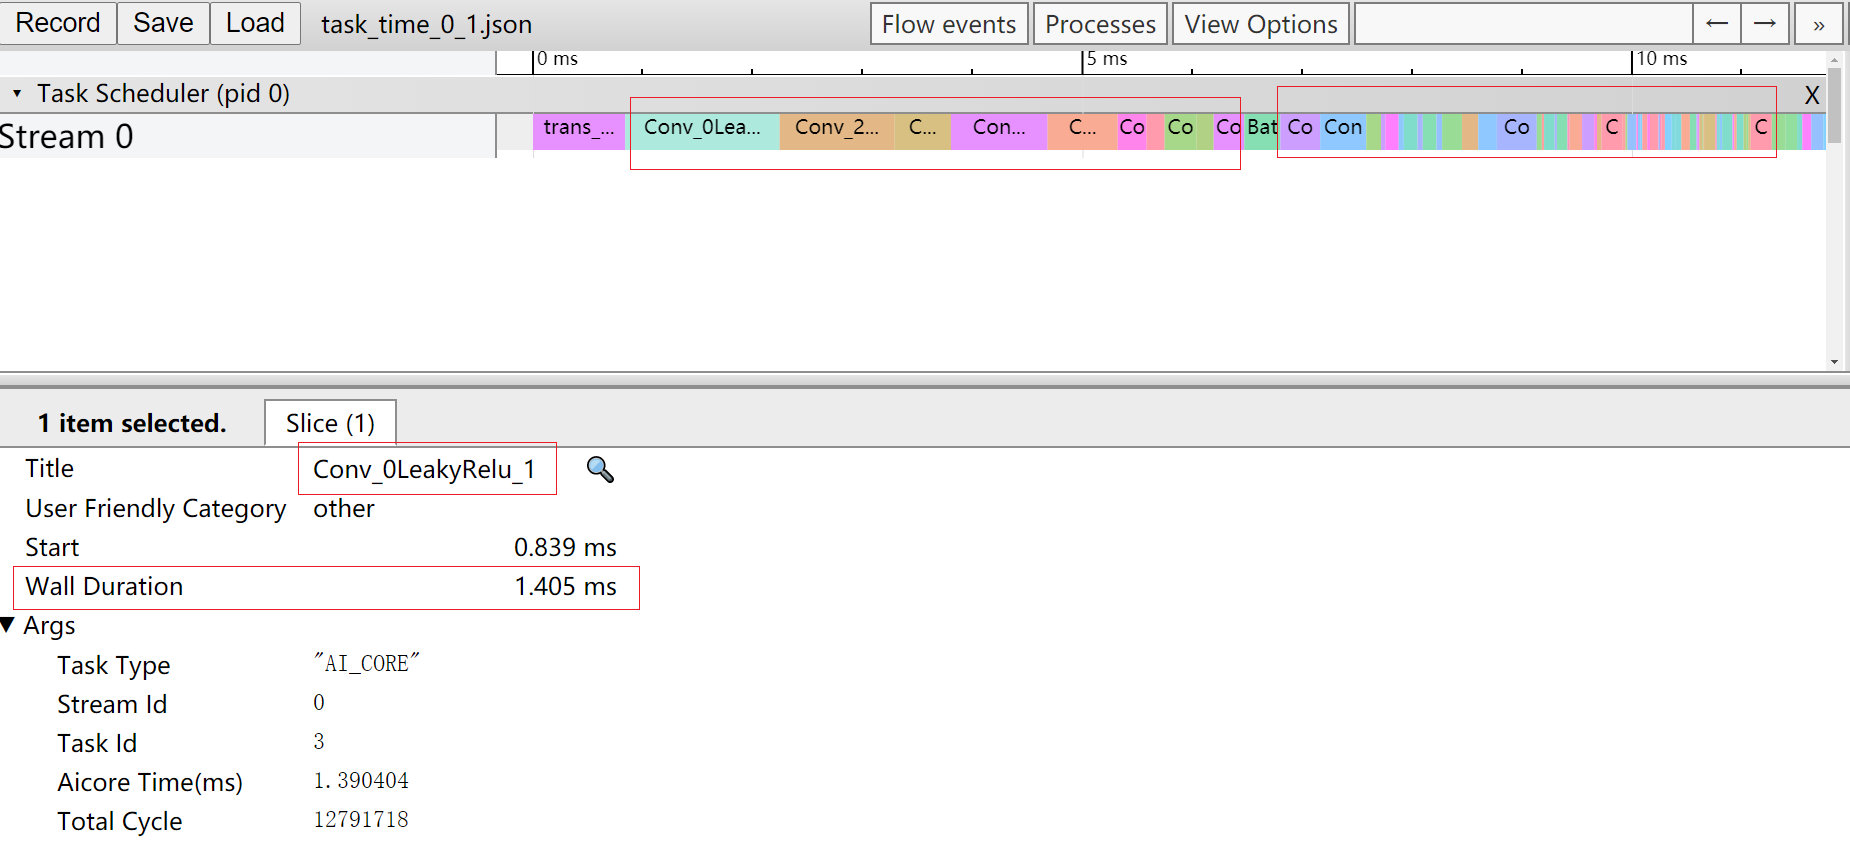Collapse the Task Scheduler (pid 0) process

(x=17, y=94)
